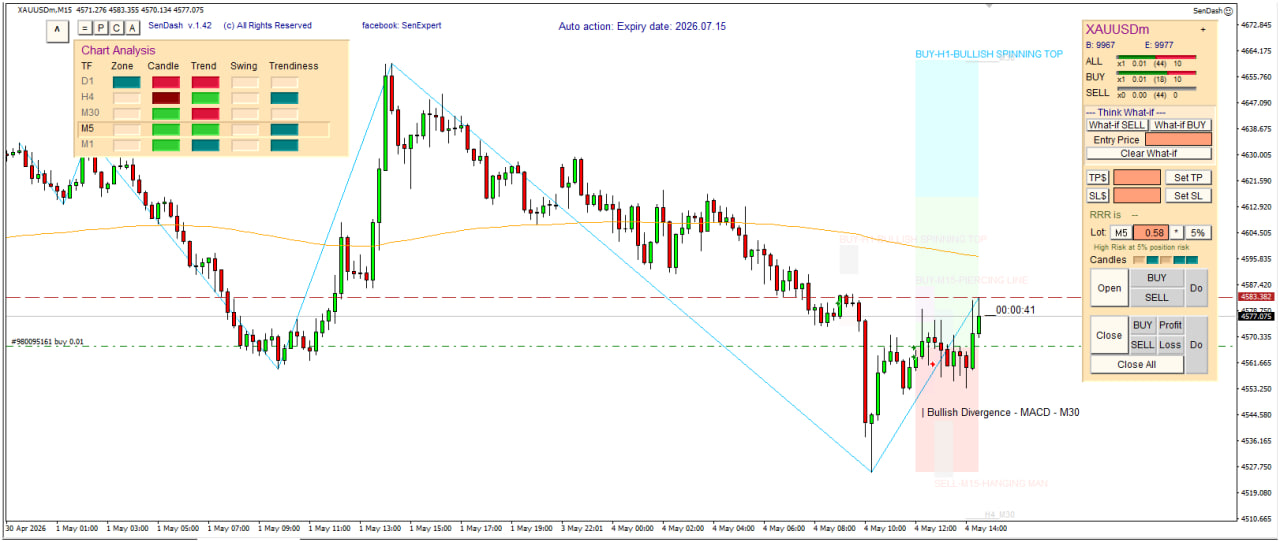Click the XAUUSDm symbol title
Viewport: 1280px width, 542px height.
pyautogui.click(x=1118, y=30)
